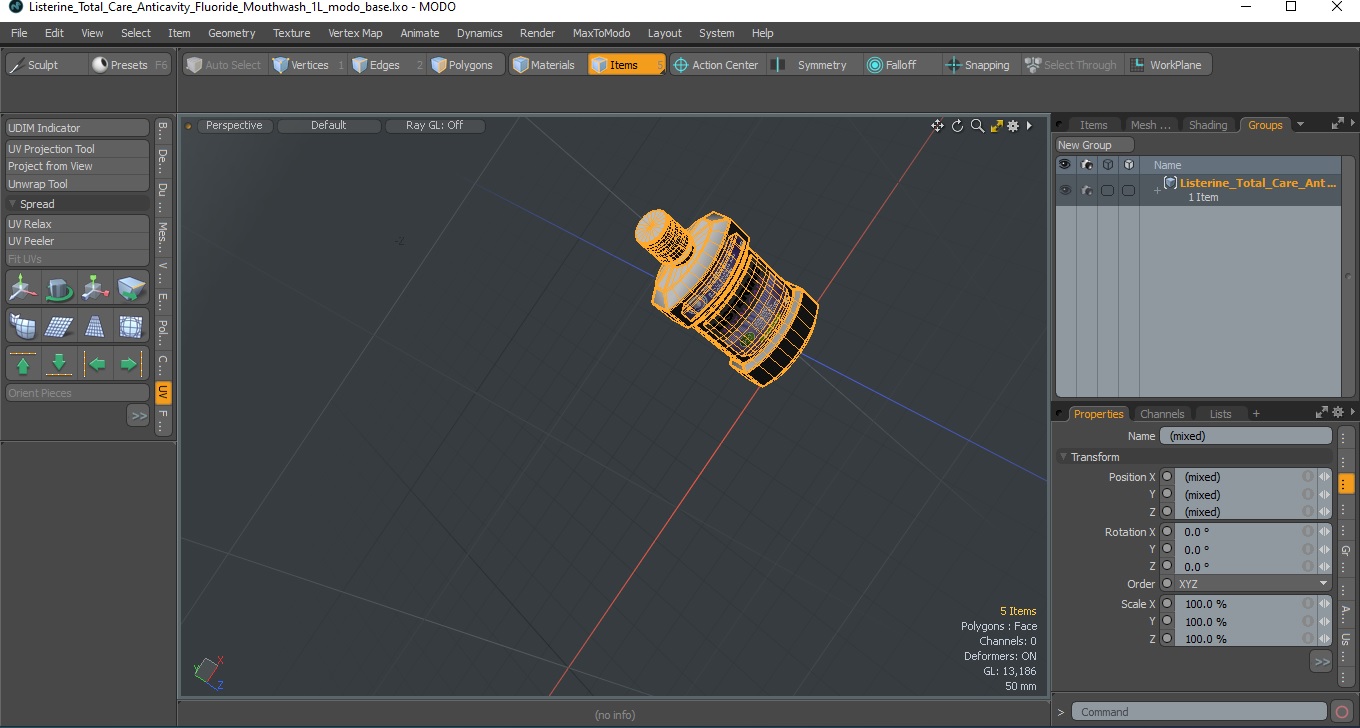The height and width of the screenshot is (728, 1360).
Task: Select the move UV transform tool icon
Action: [x=23, y=288]
